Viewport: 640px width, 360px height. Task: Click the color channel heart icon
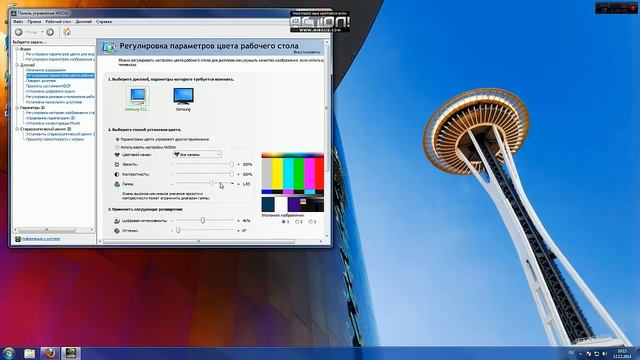click(x=117, y=155)
